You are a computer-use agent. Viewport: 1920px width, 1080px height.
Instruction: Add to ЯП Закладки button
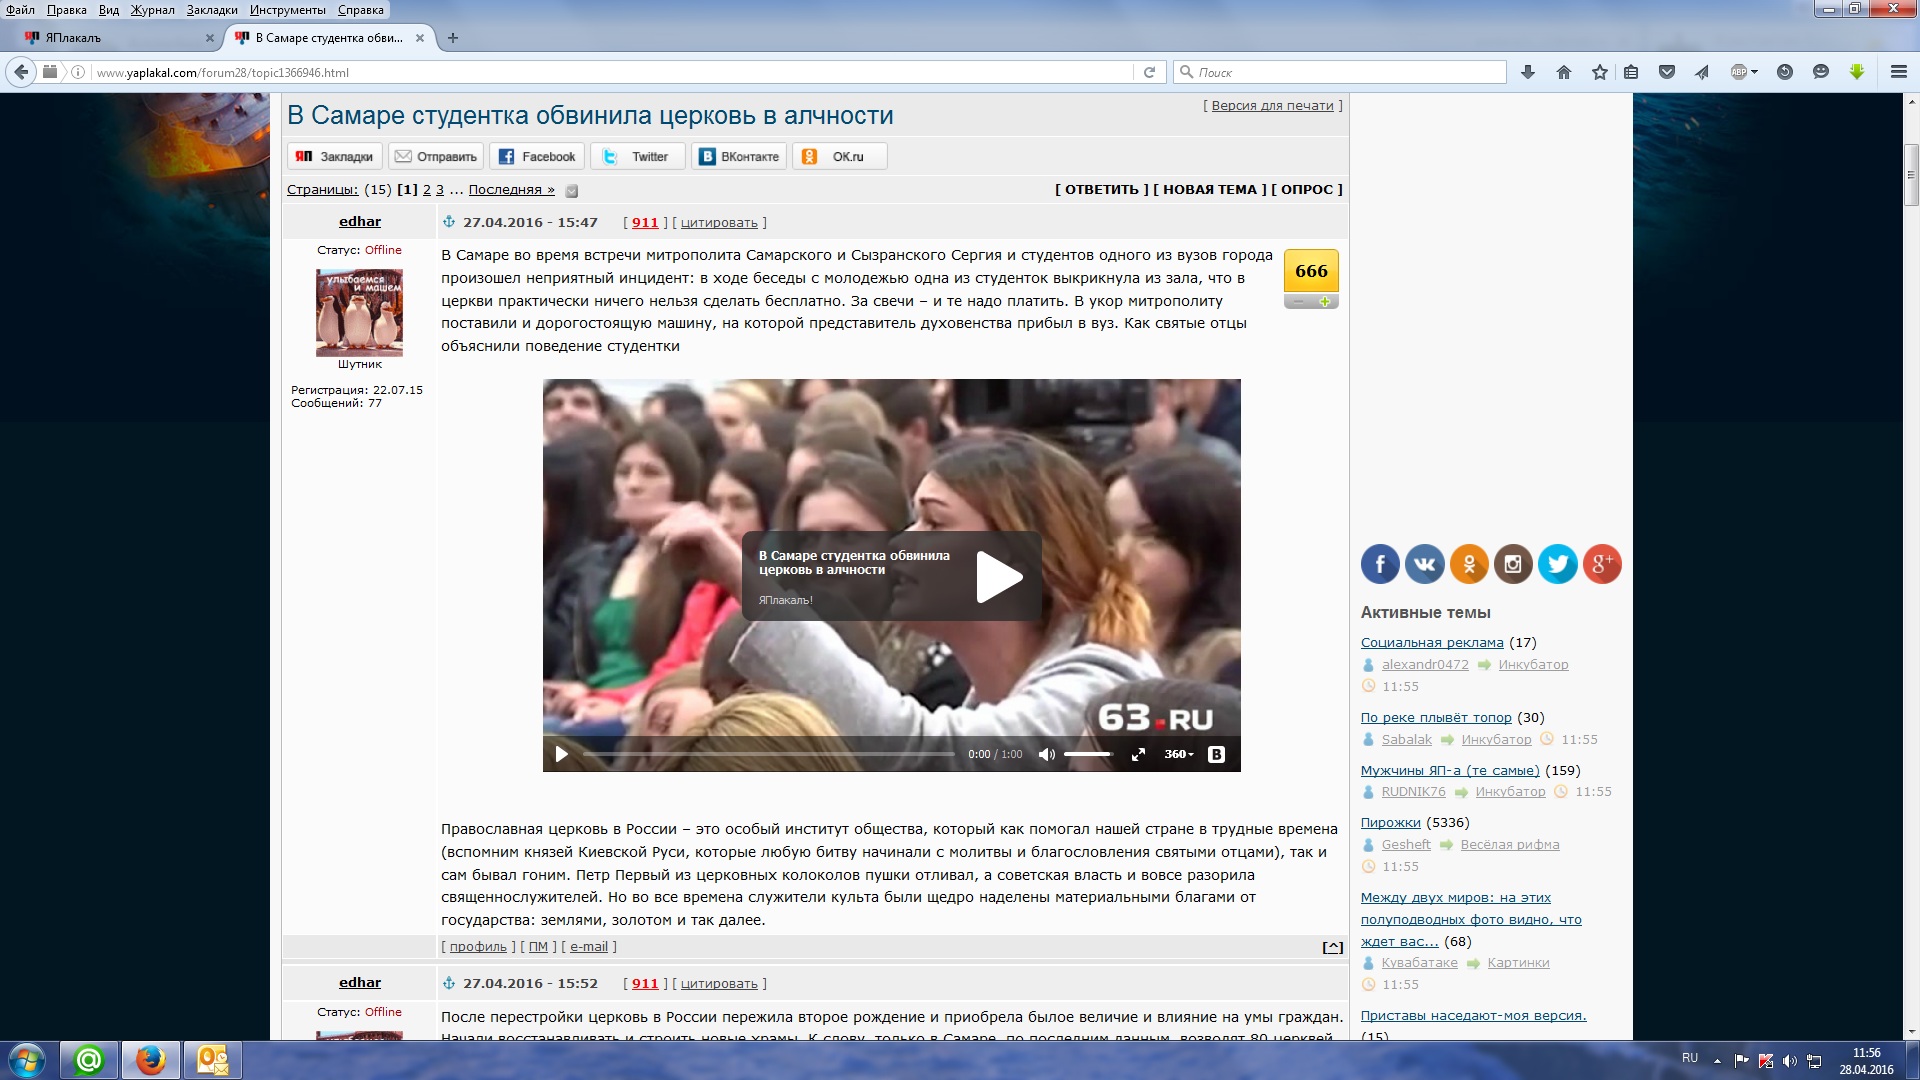(x=335, y=156)
